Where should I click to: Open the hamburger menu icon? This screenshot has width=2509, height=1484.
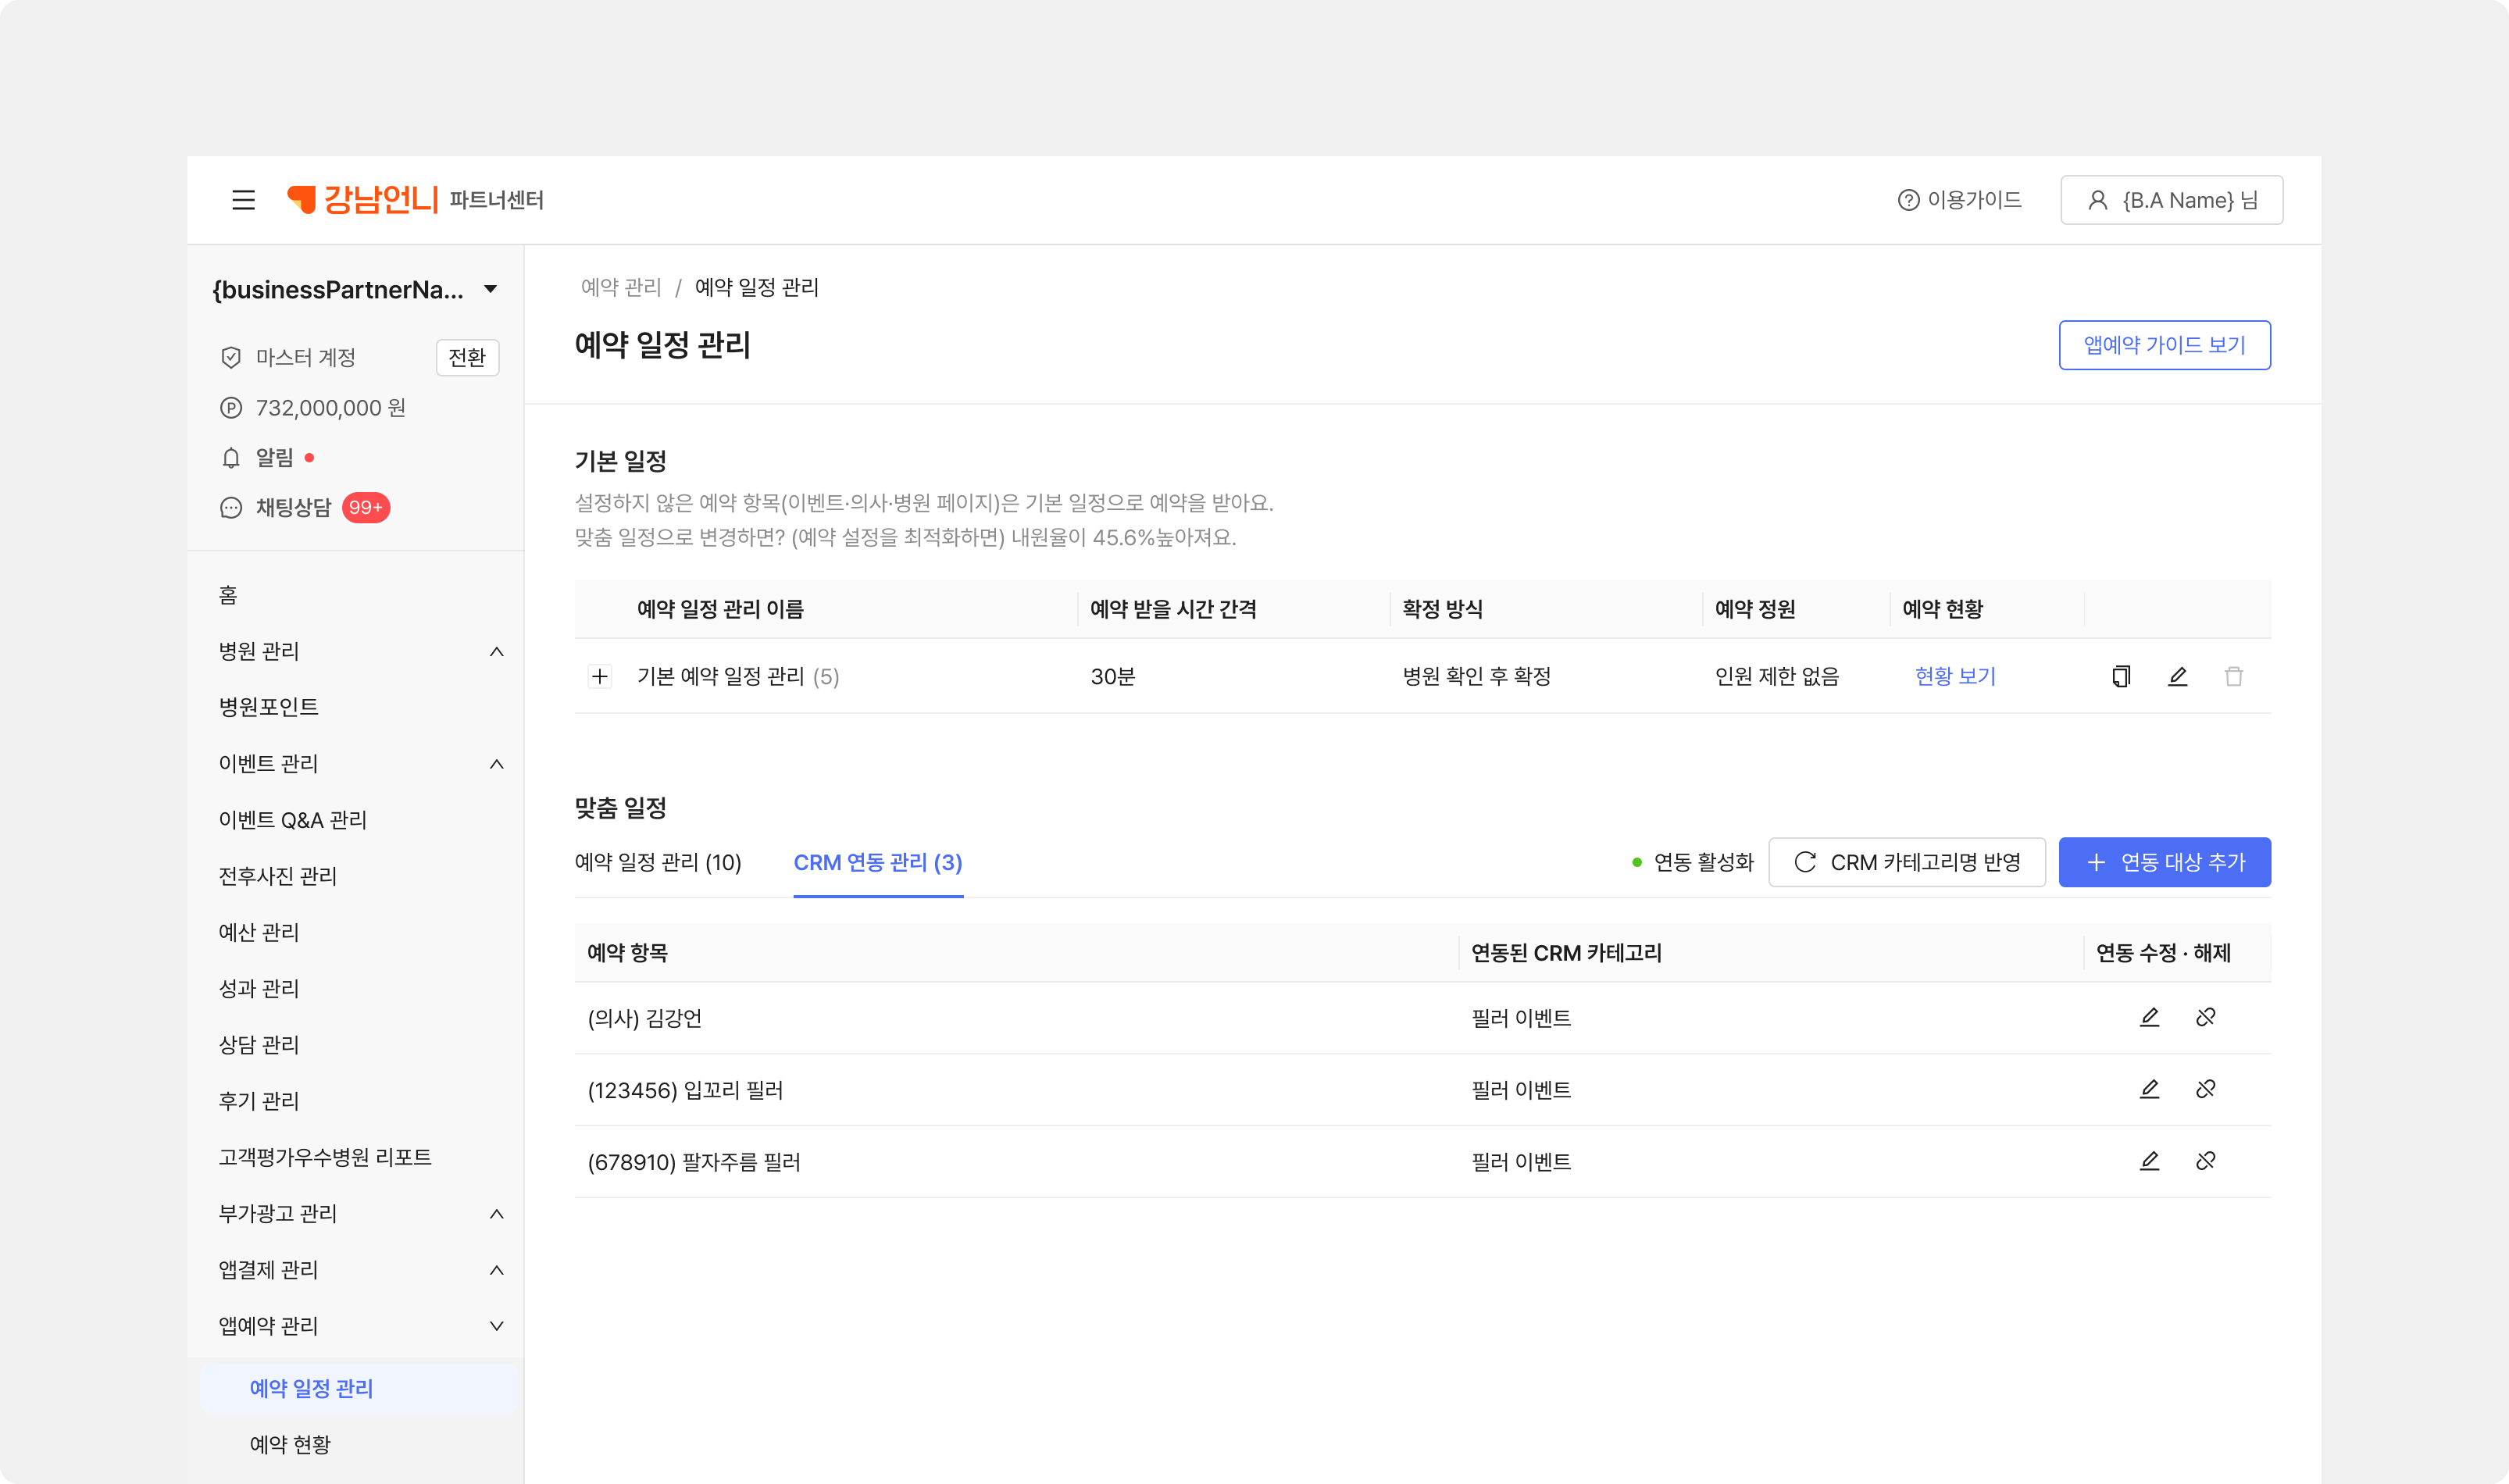pos(243,200)
